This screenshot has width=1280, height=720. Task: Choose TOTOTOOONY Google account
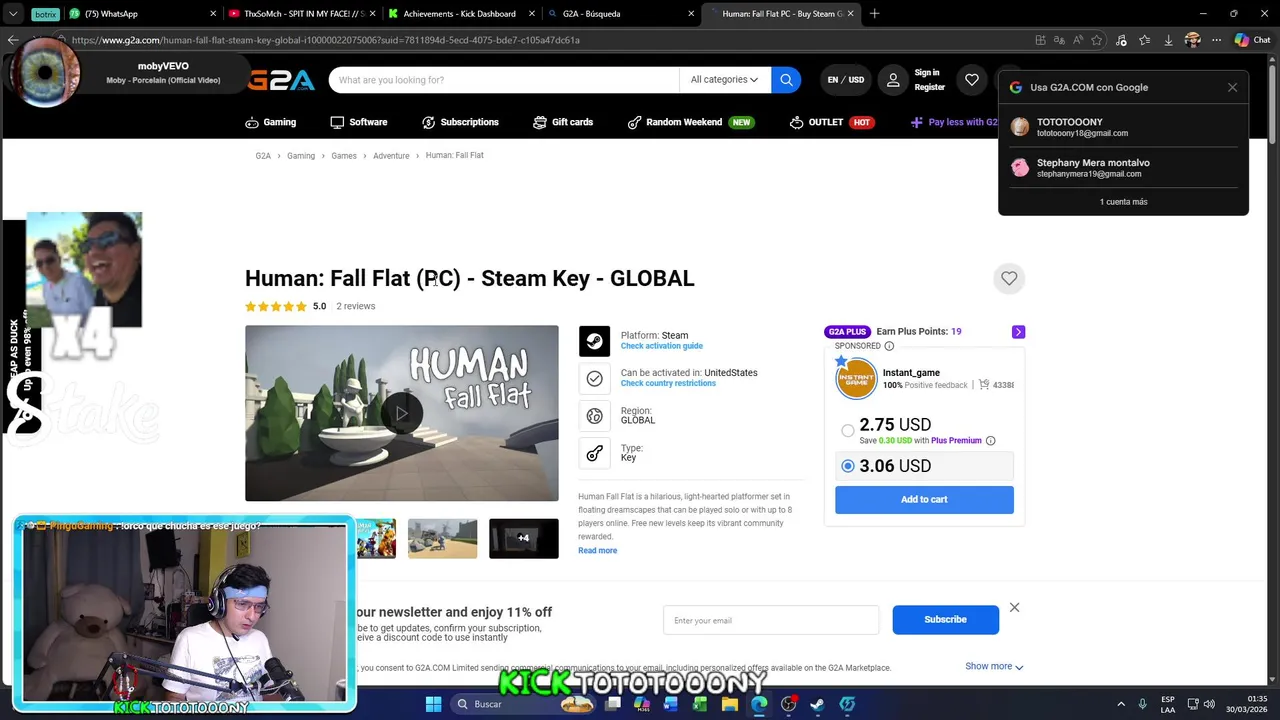click(1123, 127)
